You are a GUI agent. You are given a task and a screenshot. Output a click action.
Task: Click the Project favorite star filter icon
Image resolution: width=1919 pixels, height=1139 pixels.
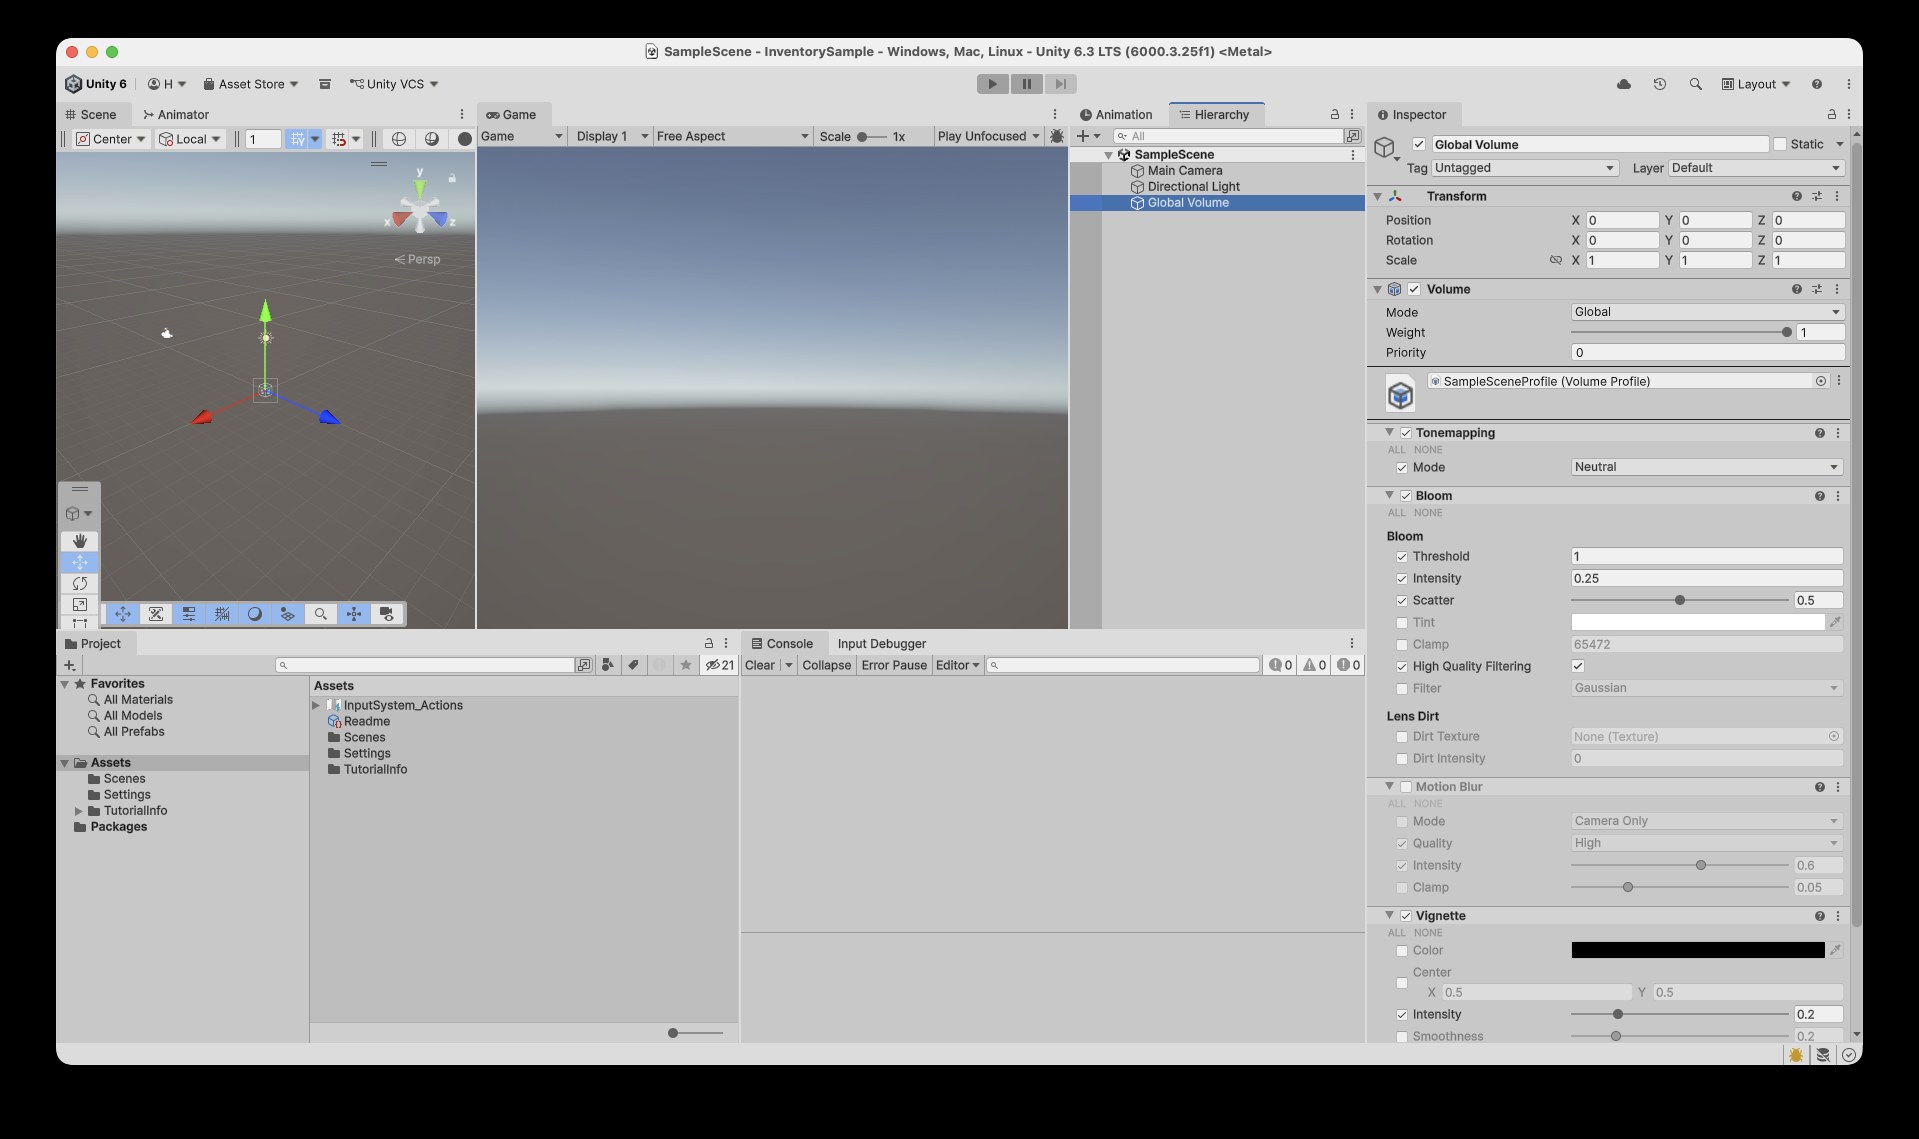pos(685,665)
